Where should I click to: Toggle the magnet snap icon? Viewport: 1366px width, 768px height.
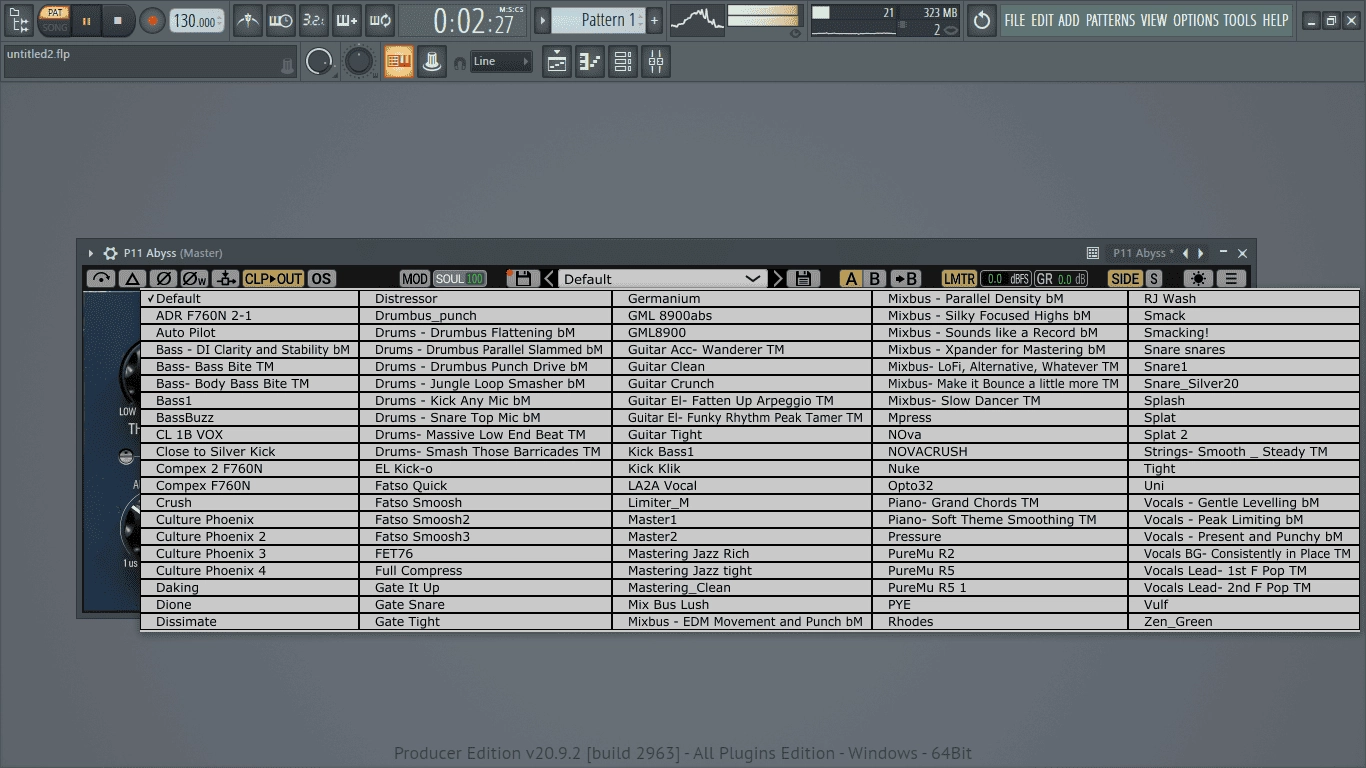point(460,63)
